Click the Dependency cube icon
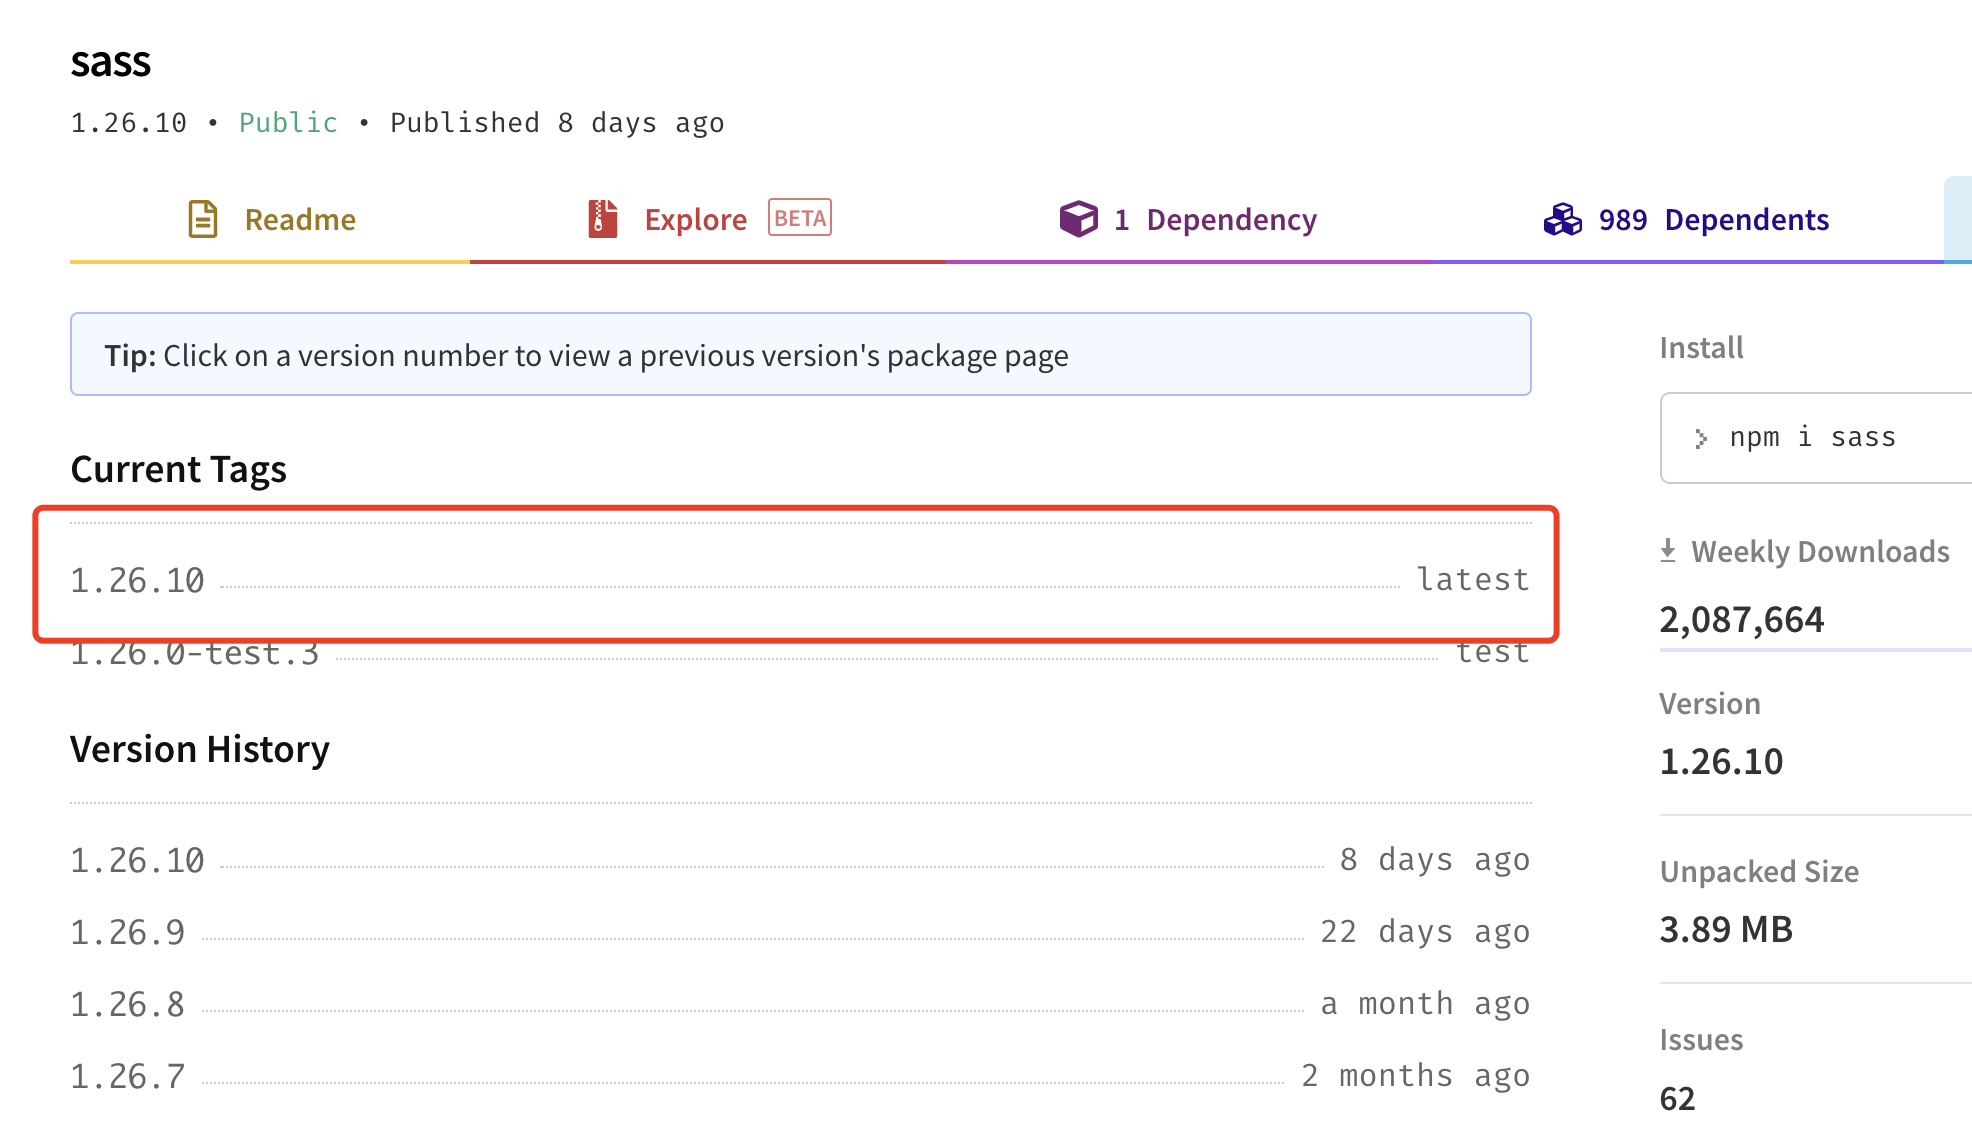The height and width of the screenshot is (1124, 1972). pyautogui.click(x=1078, y=218)
